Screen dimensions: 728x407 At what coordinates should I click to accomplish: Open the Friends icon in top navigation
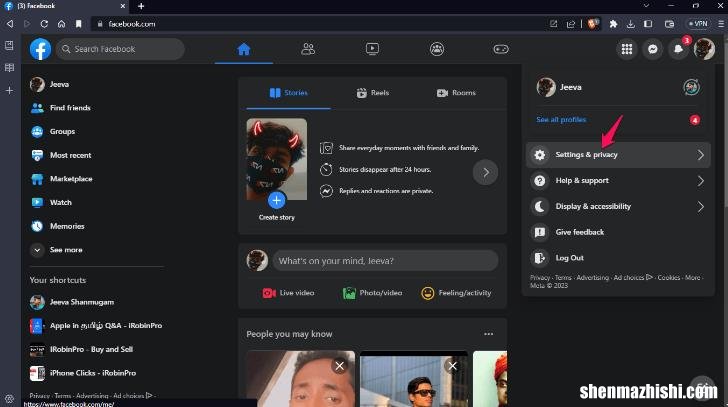point(308,49)
